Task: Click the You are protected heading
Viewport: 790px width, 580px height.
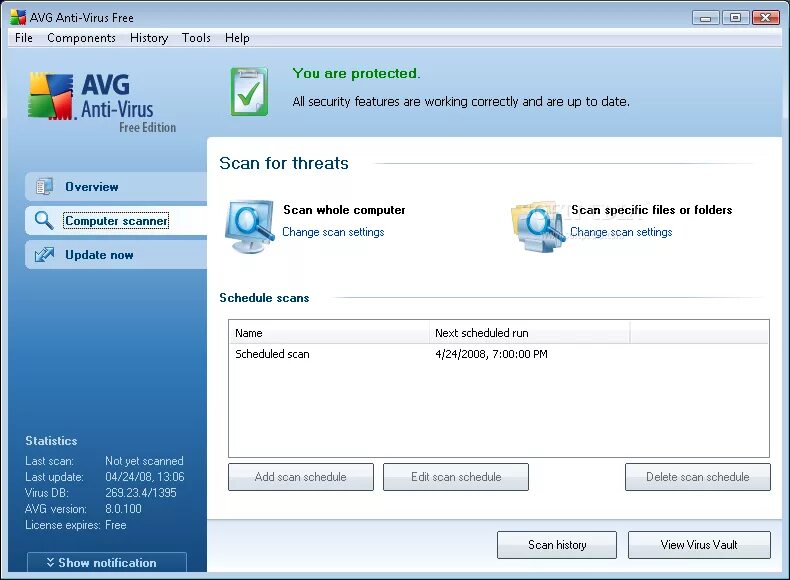Action: tap(356, 74)
